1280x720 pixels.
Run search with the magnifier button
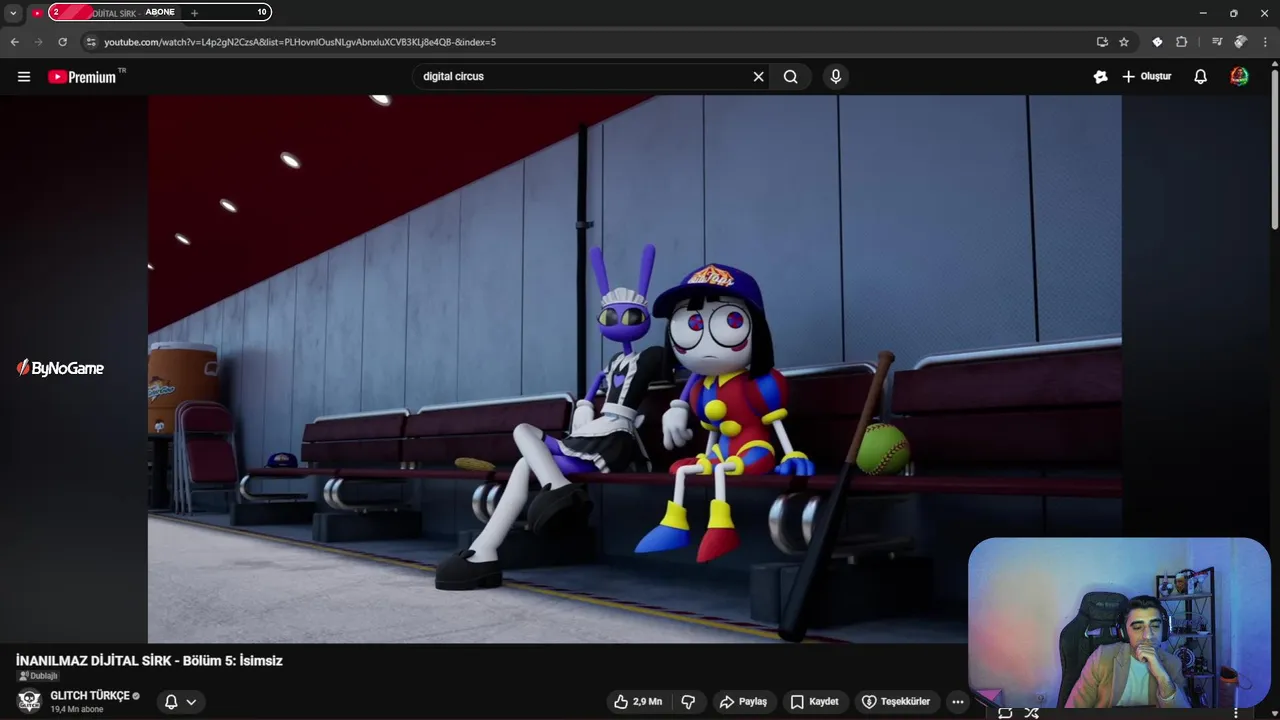coord(791,77)
